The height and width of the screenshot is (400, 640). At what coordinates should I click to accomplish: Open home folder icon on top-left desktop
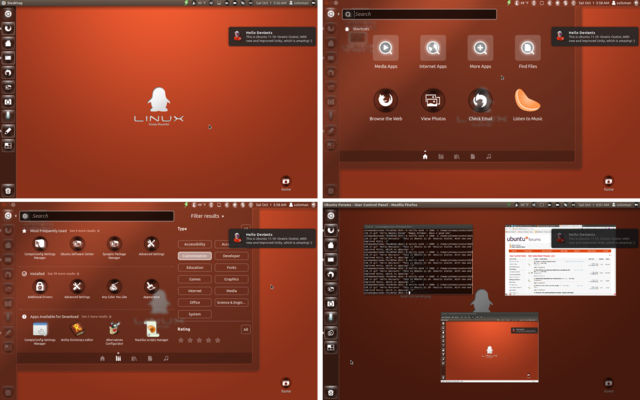pyautogui.click(x=286, y=182)
